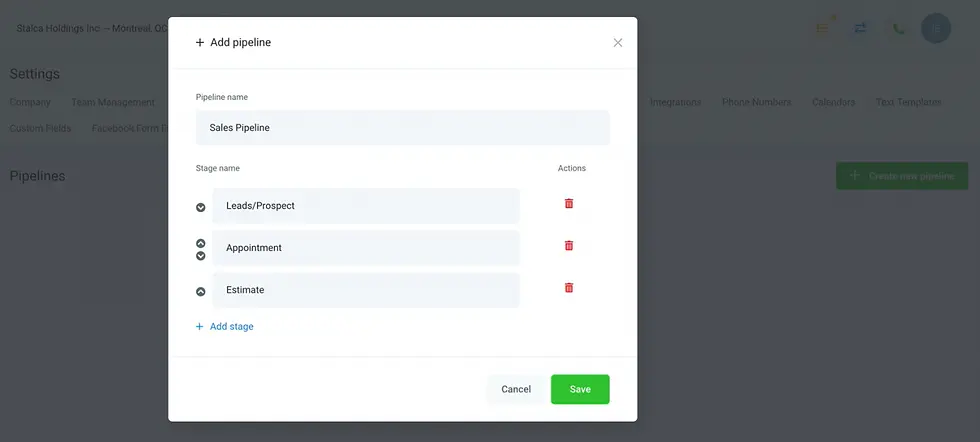Click Create new pipeline in background

click(x=902, y=176)
